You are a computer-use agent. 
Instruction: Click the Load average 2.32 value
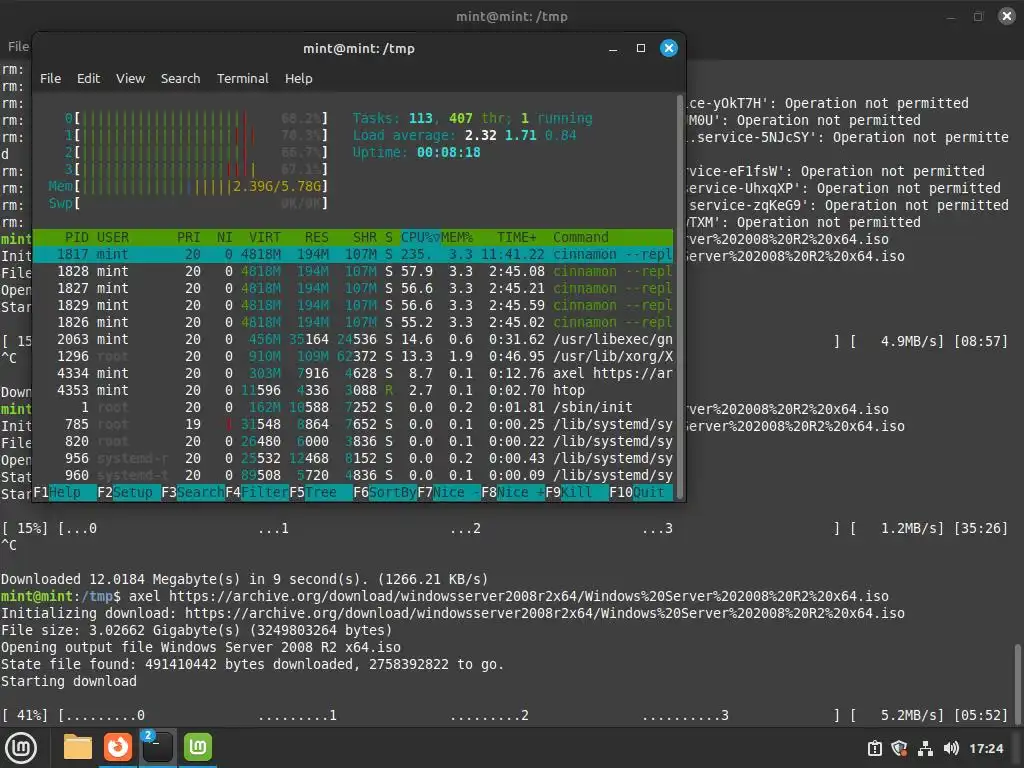coord(481,135)
